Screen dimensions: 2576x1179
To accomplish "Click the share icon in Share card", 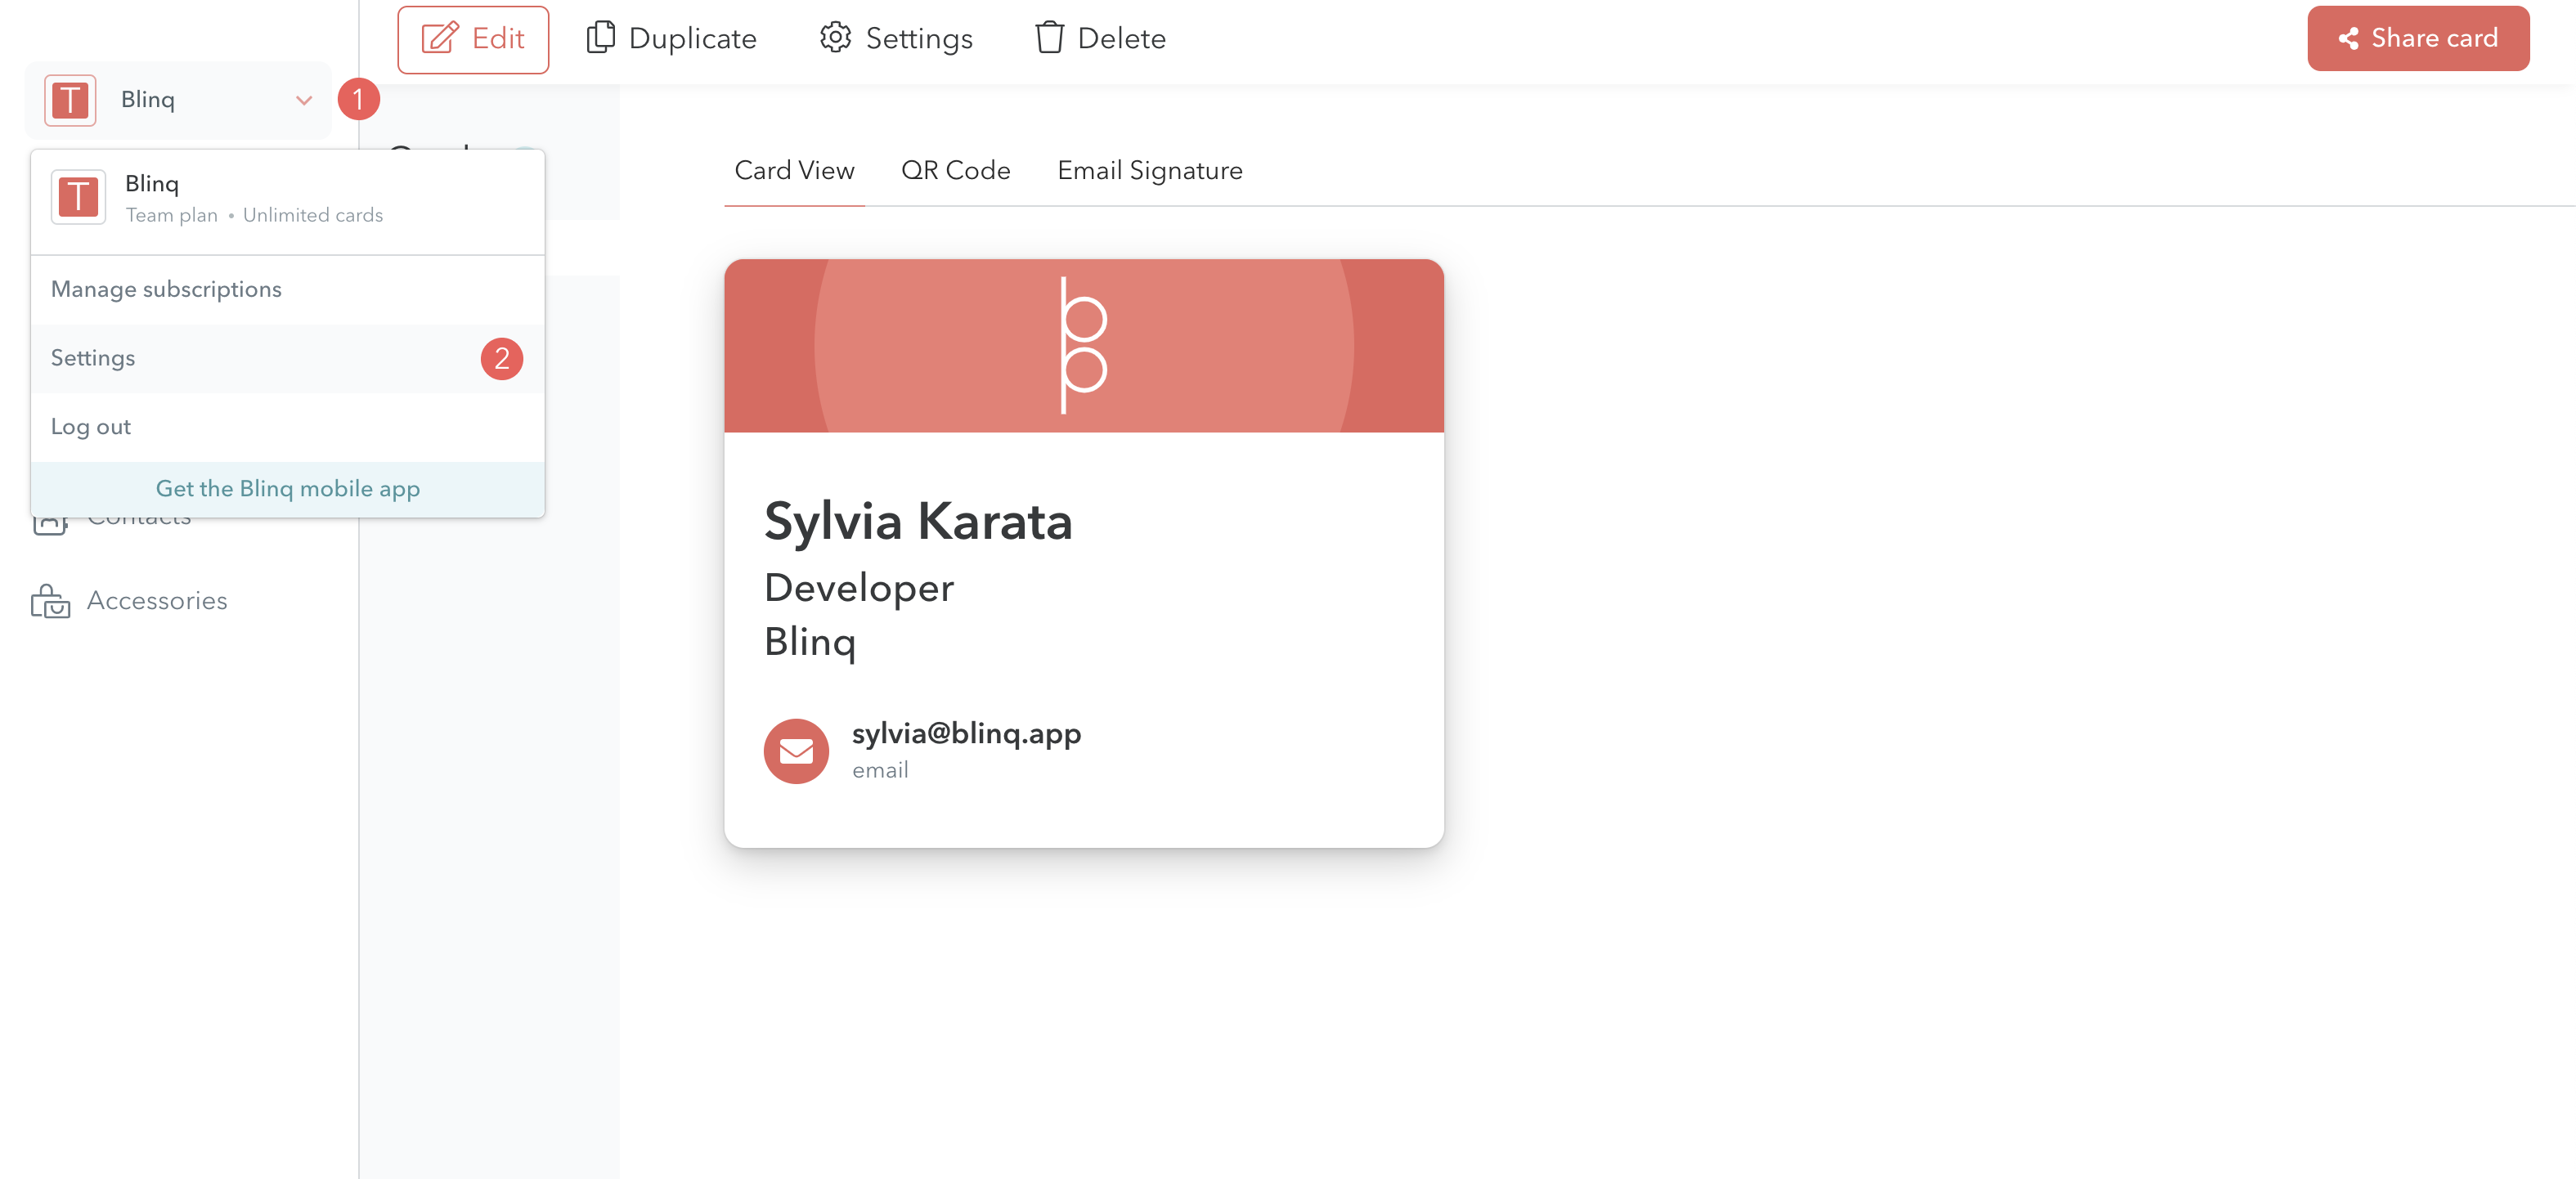I will coord(2348,38).
